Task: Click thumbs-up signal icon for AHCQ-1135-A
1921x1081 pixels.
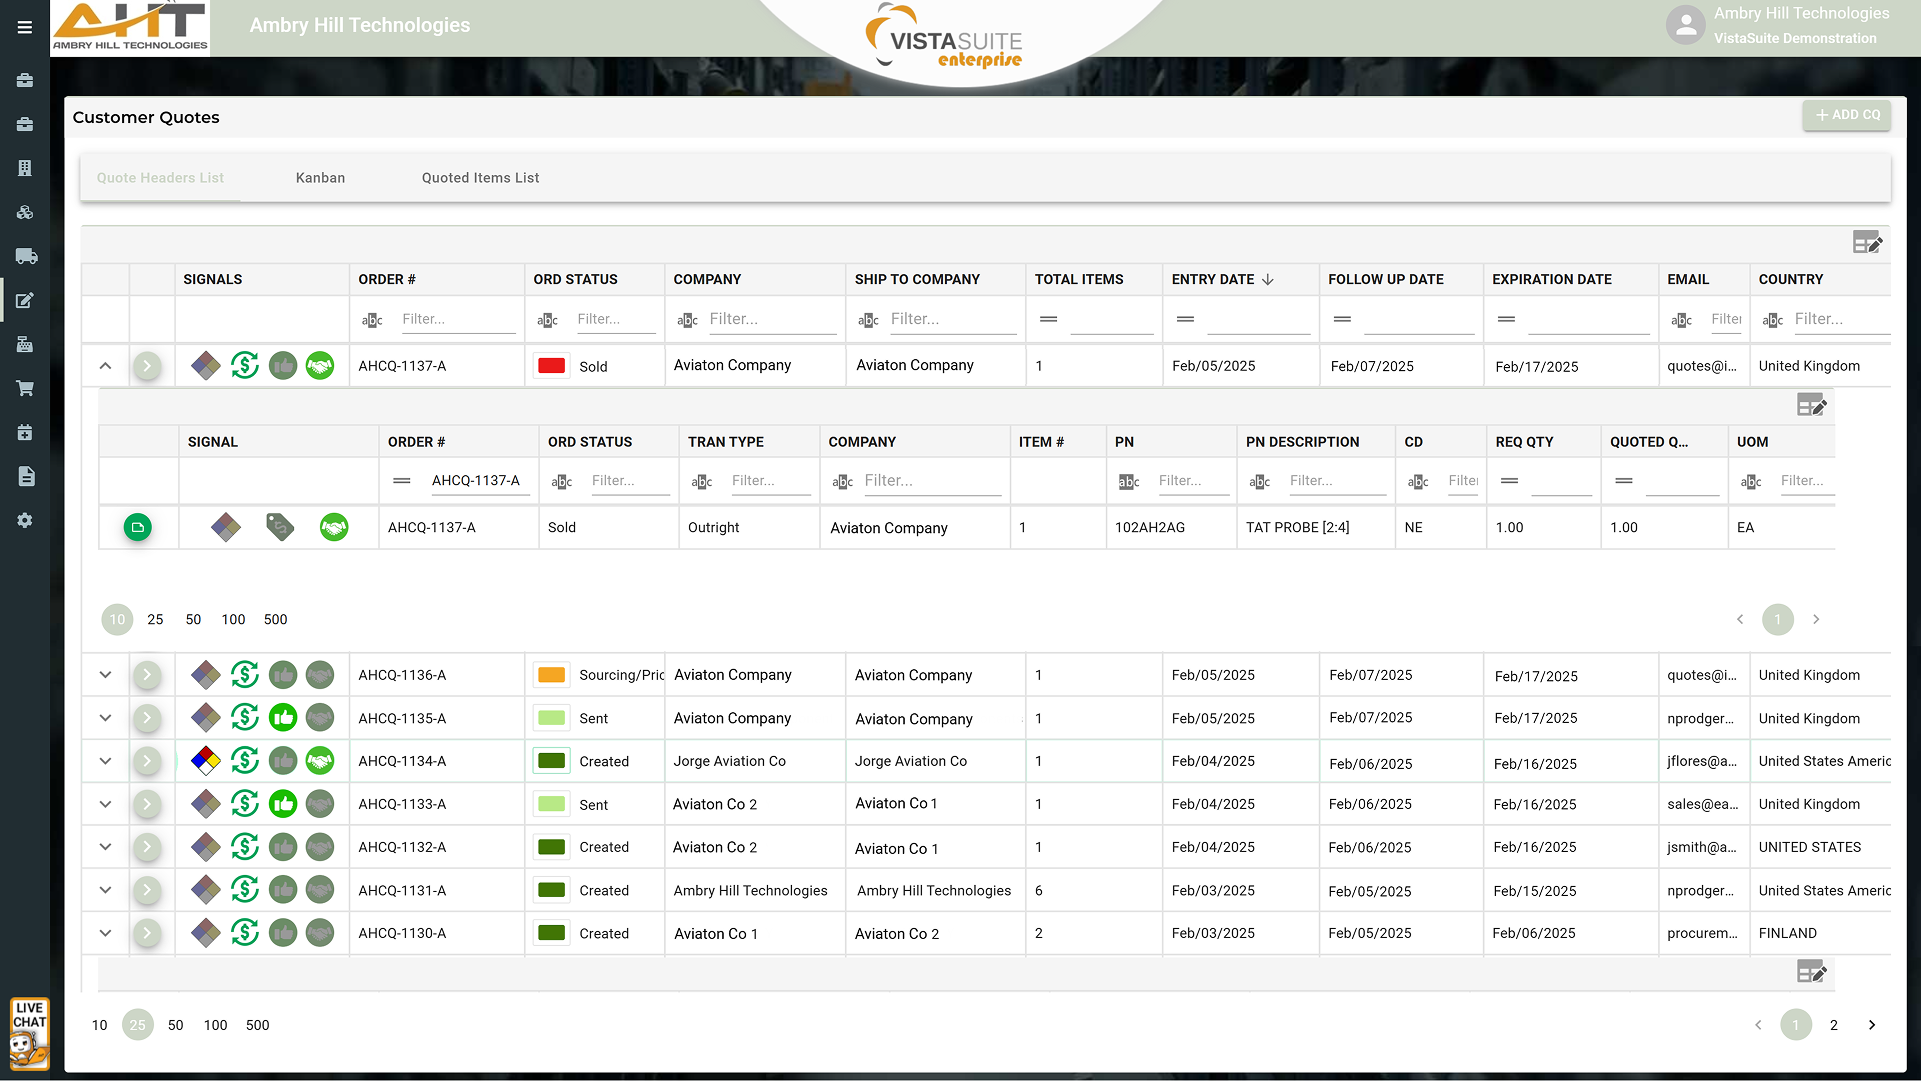Action: (x=283, y=718)
